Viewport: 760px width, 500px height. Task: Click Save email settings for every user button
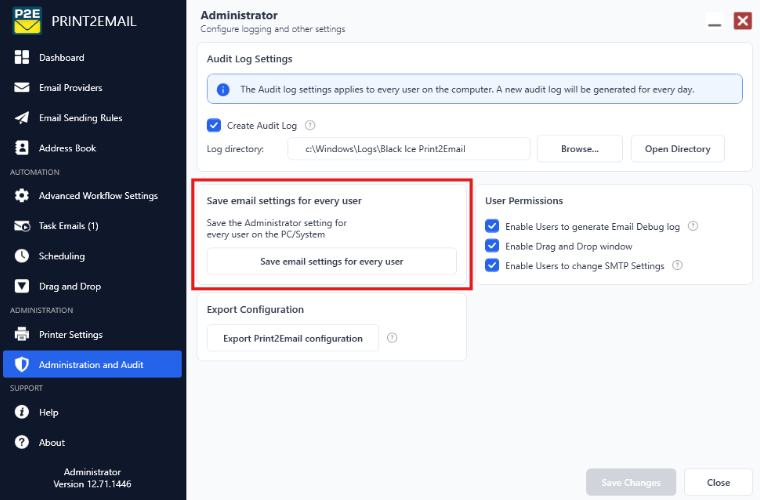[x=332, y=262]
